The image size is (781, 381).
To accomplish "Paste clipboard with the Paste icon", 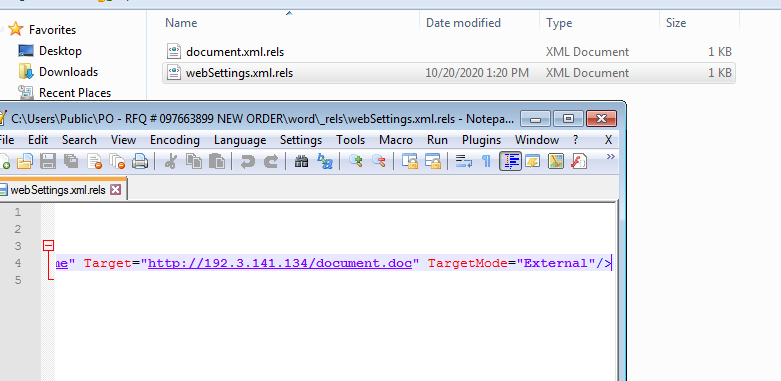I will click(217, 161).
